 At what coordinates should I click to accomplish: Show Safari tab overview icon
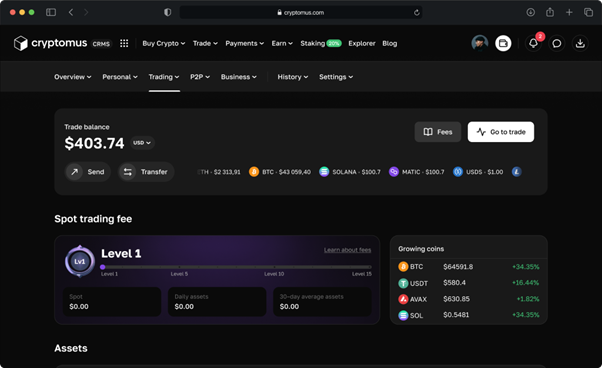pos(588,12)
